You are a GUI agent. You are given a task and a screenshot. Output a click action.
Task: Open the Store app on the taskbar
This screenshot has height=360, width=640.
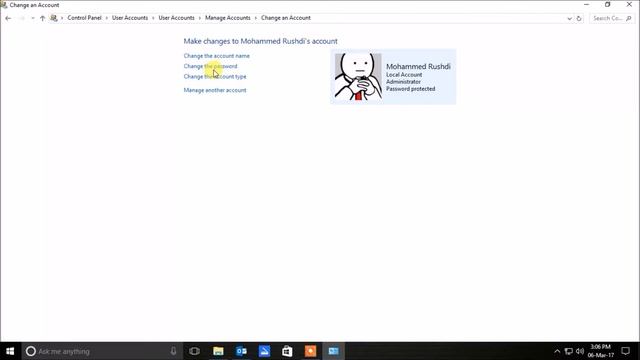287,351
